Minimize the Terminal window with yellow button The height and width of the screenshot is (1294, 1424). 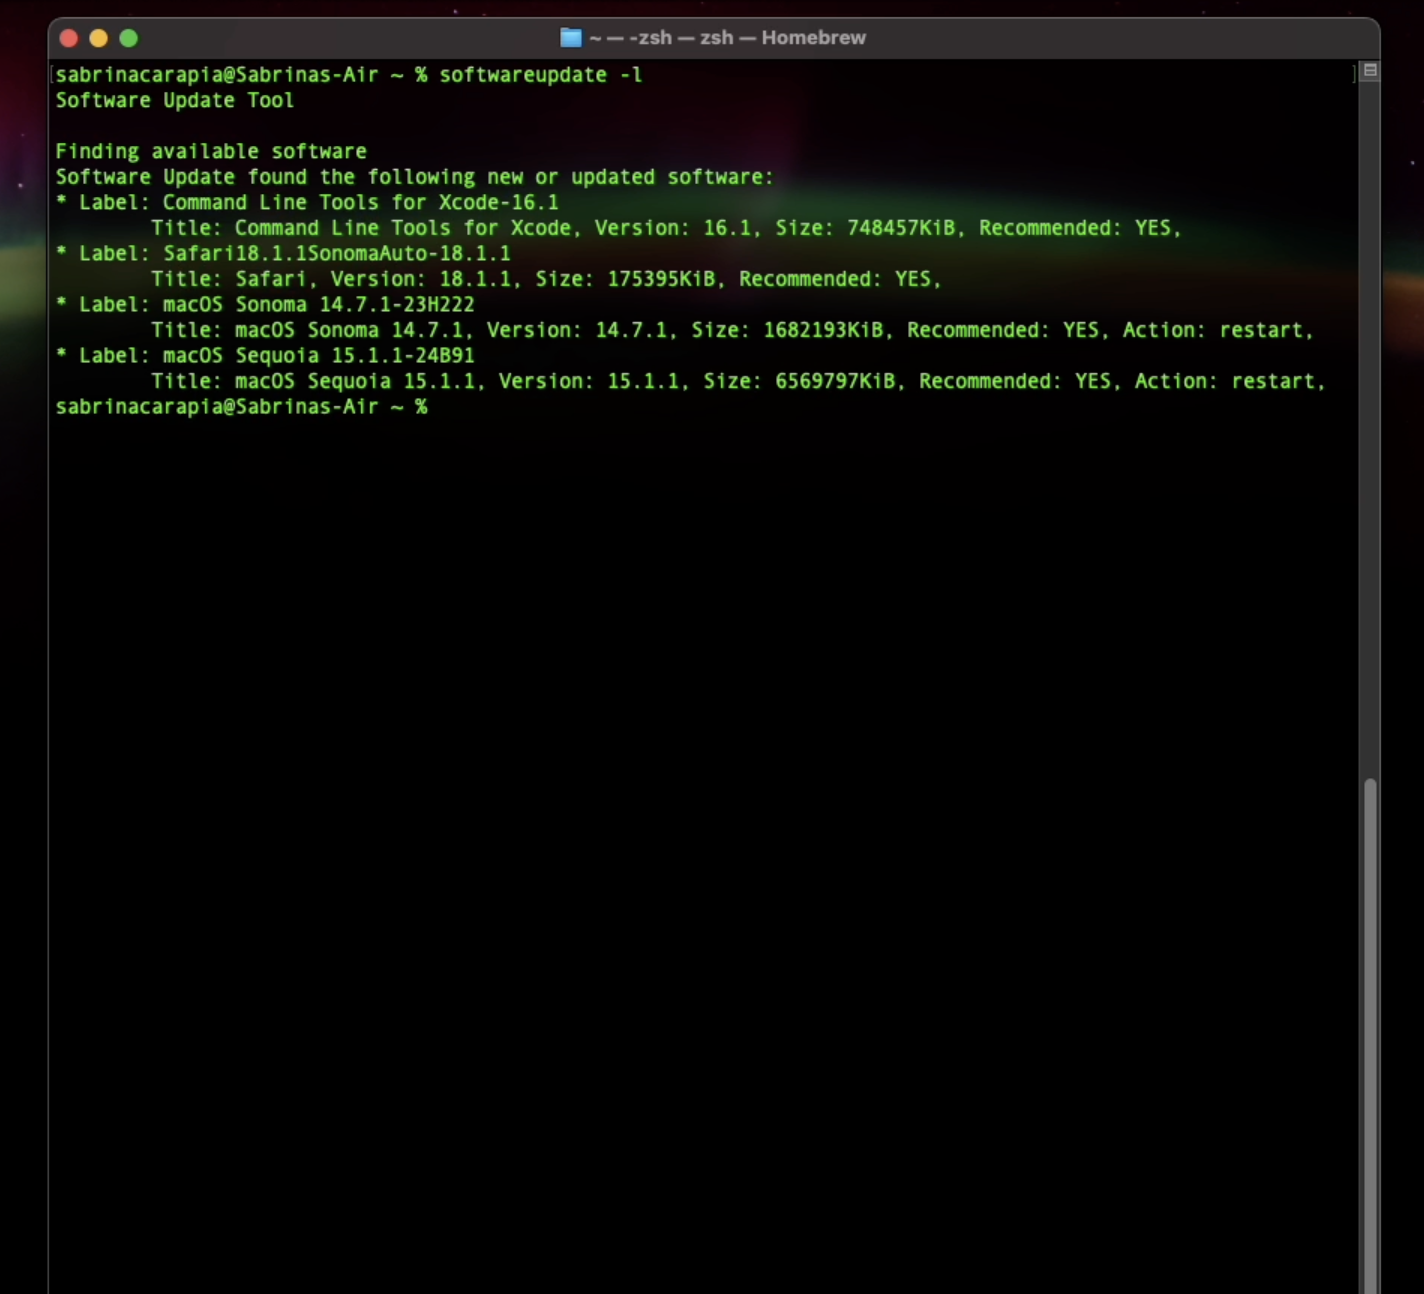pos(98,38)
